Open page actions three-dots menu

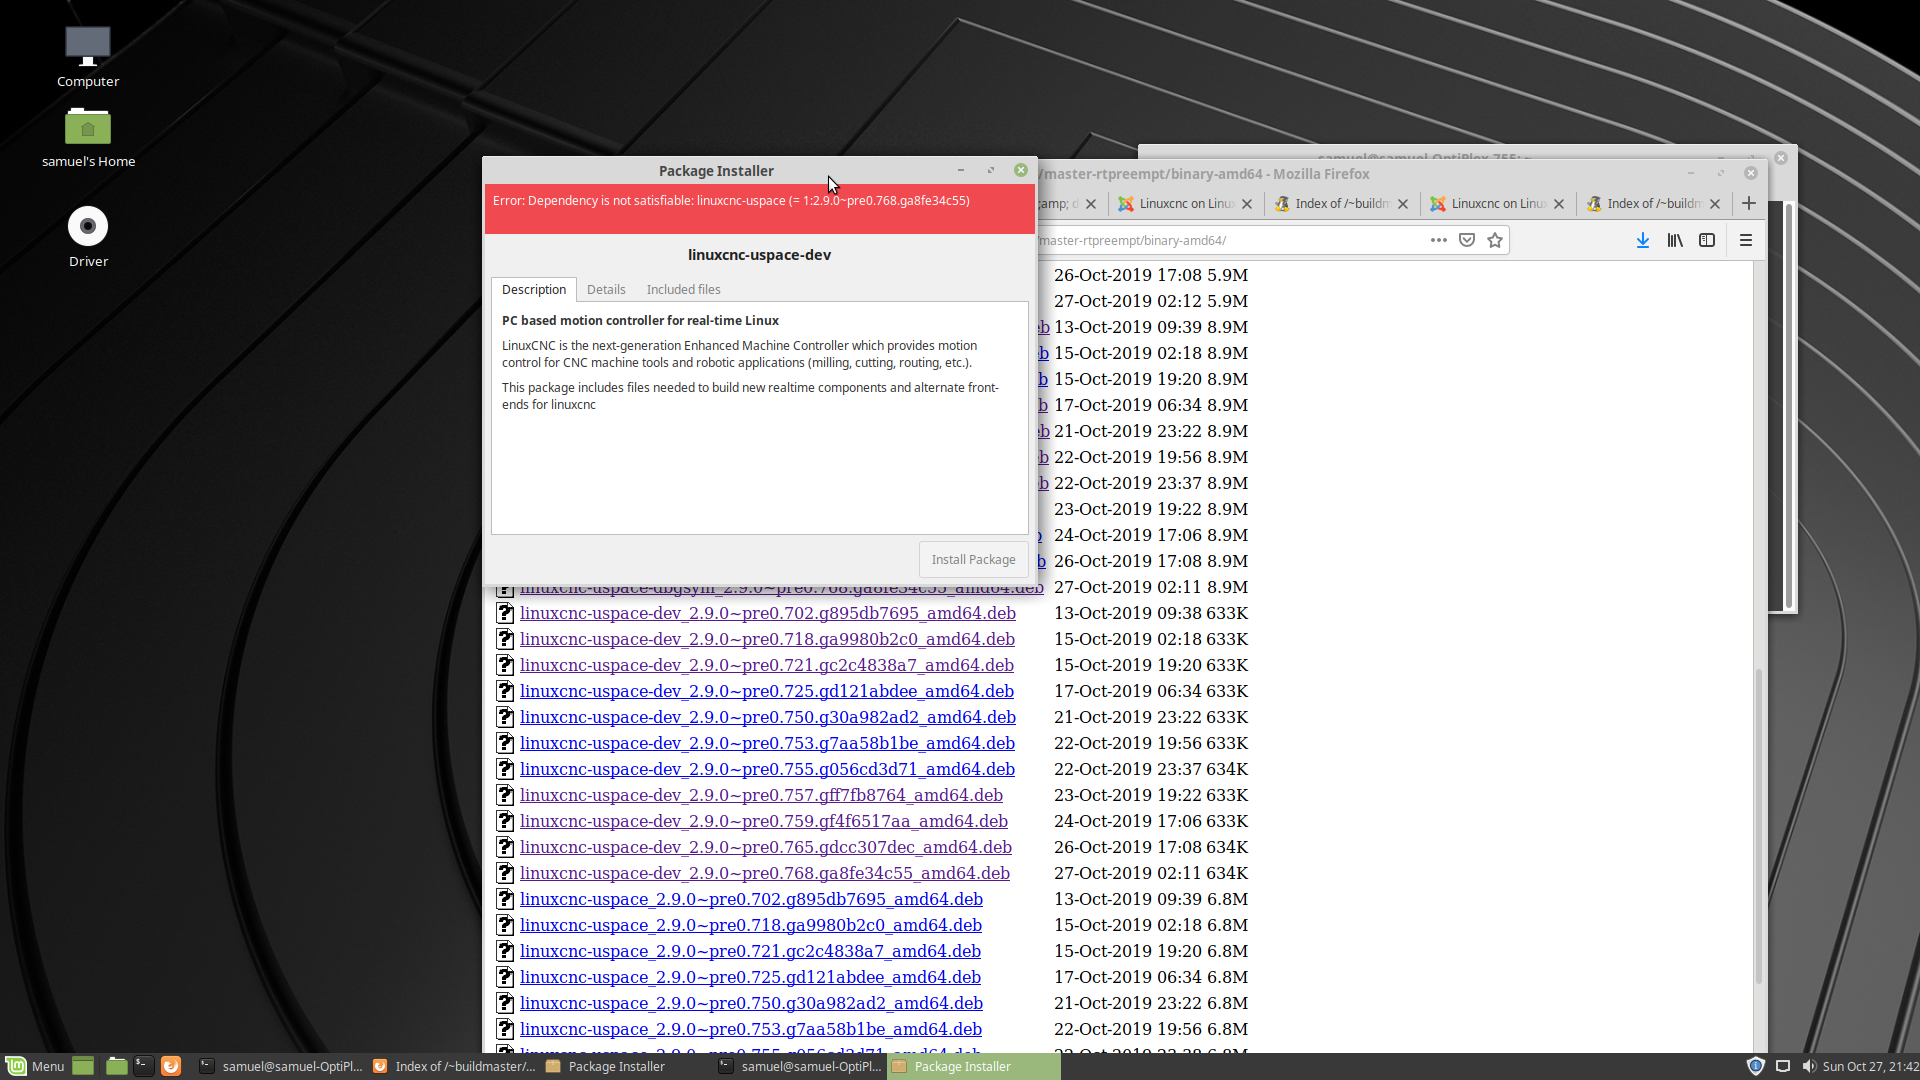(x=1439, y=240)
